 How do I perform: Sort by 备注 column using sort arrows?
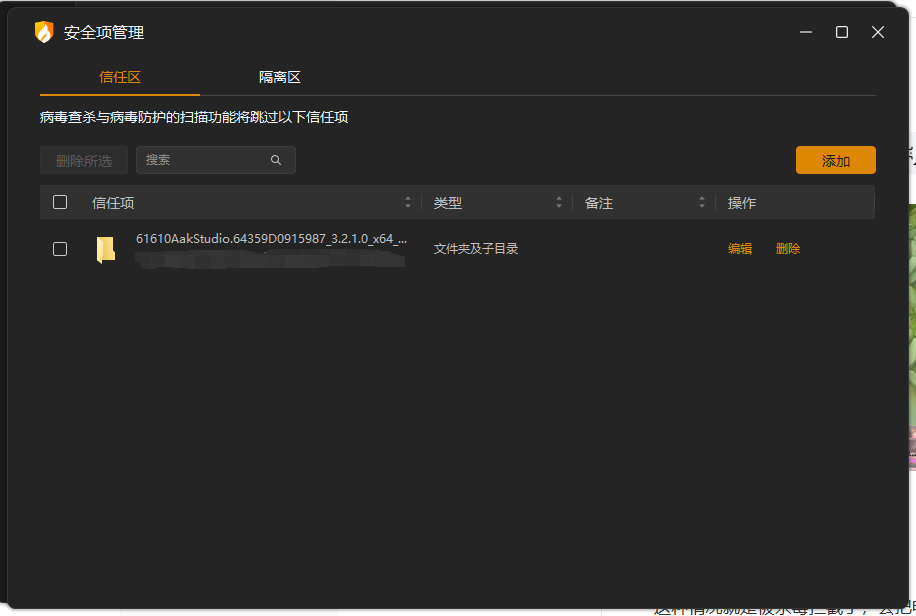(x=703, y=203)
